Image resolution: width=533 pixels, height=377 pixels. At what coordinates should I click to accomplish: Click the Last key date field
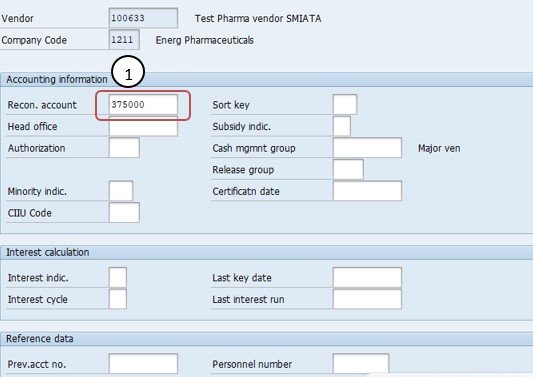(367, 278)
